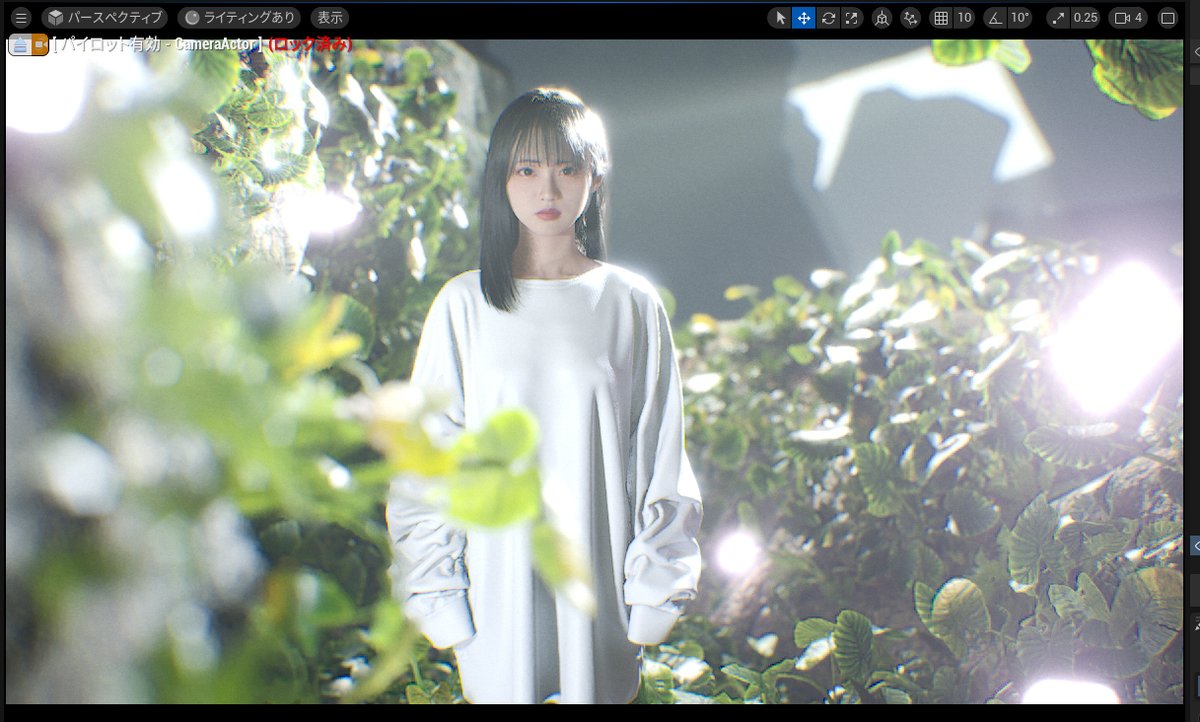Image resolution: width=1200 pixels, height=722 pixels.
Task: Open the camera speed 4 menu
Action: pyautogui.click(x=1127, y=17)
